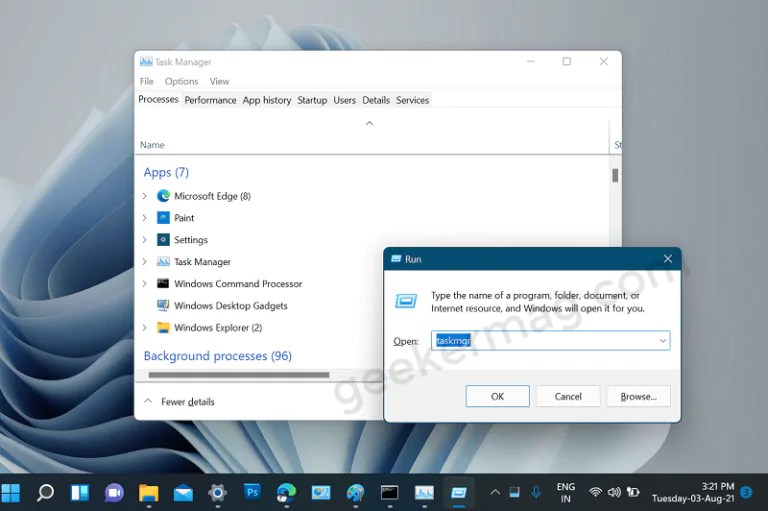Close the Run dialog
The image size is (768, 511).
coord(668,259)
